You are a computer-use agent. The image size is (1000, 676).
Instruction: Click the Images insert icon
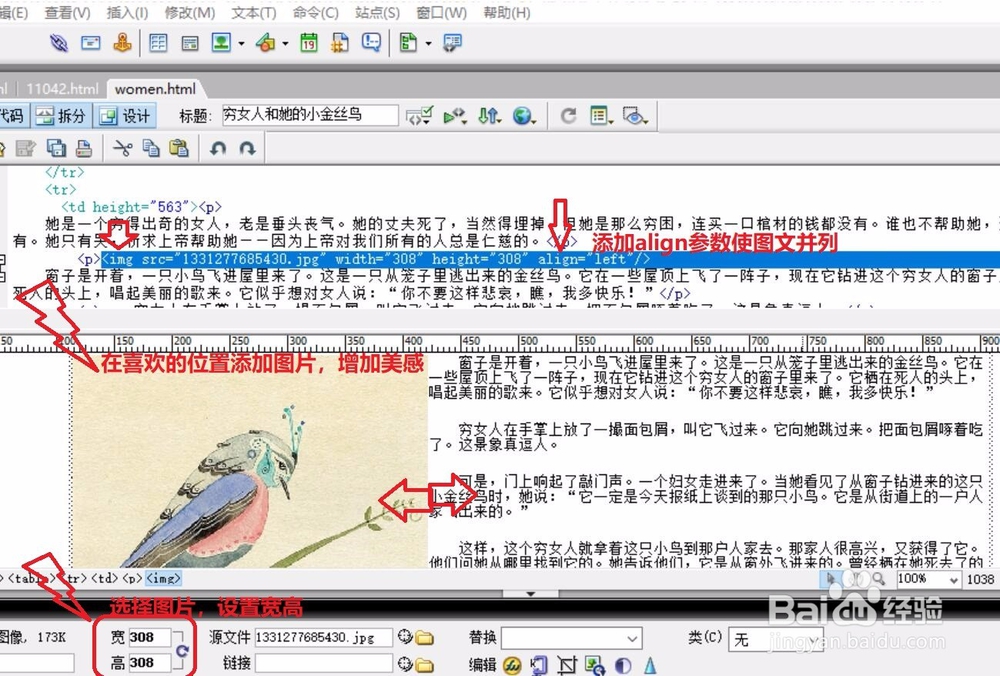click(221, 43)
